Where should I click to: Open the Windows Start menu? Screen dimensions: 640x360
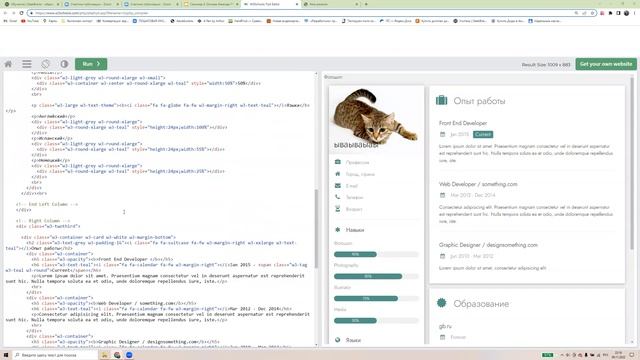(x=6, y=355)
